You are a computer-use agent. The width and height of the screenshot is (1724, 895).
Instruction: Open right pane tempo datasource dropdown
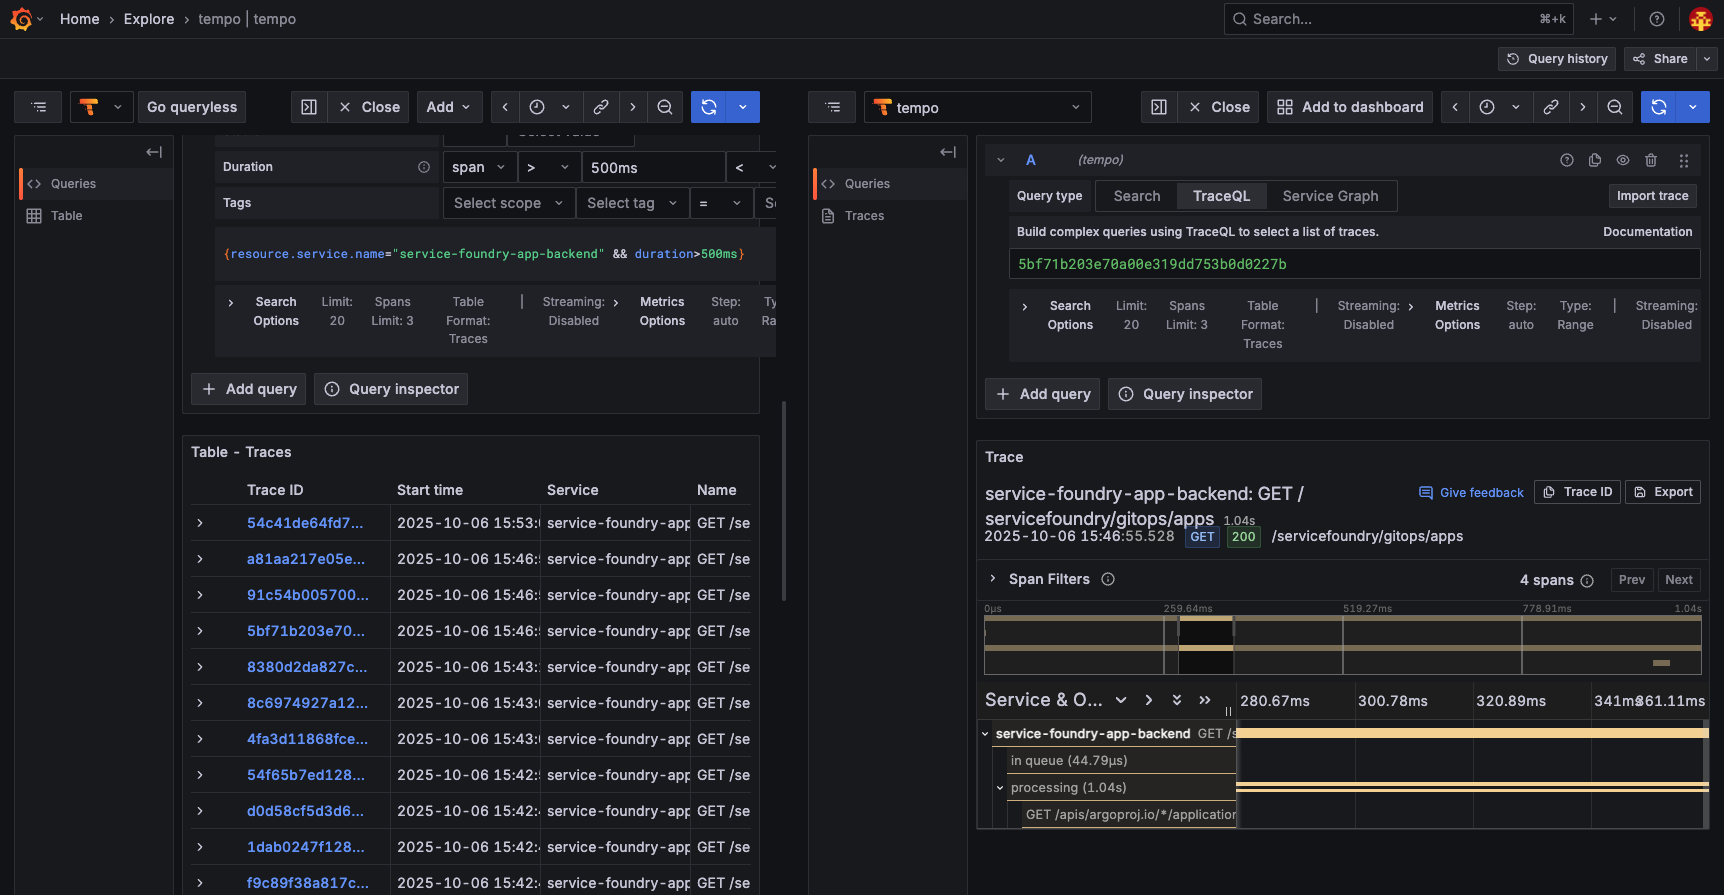pos(978,107)
